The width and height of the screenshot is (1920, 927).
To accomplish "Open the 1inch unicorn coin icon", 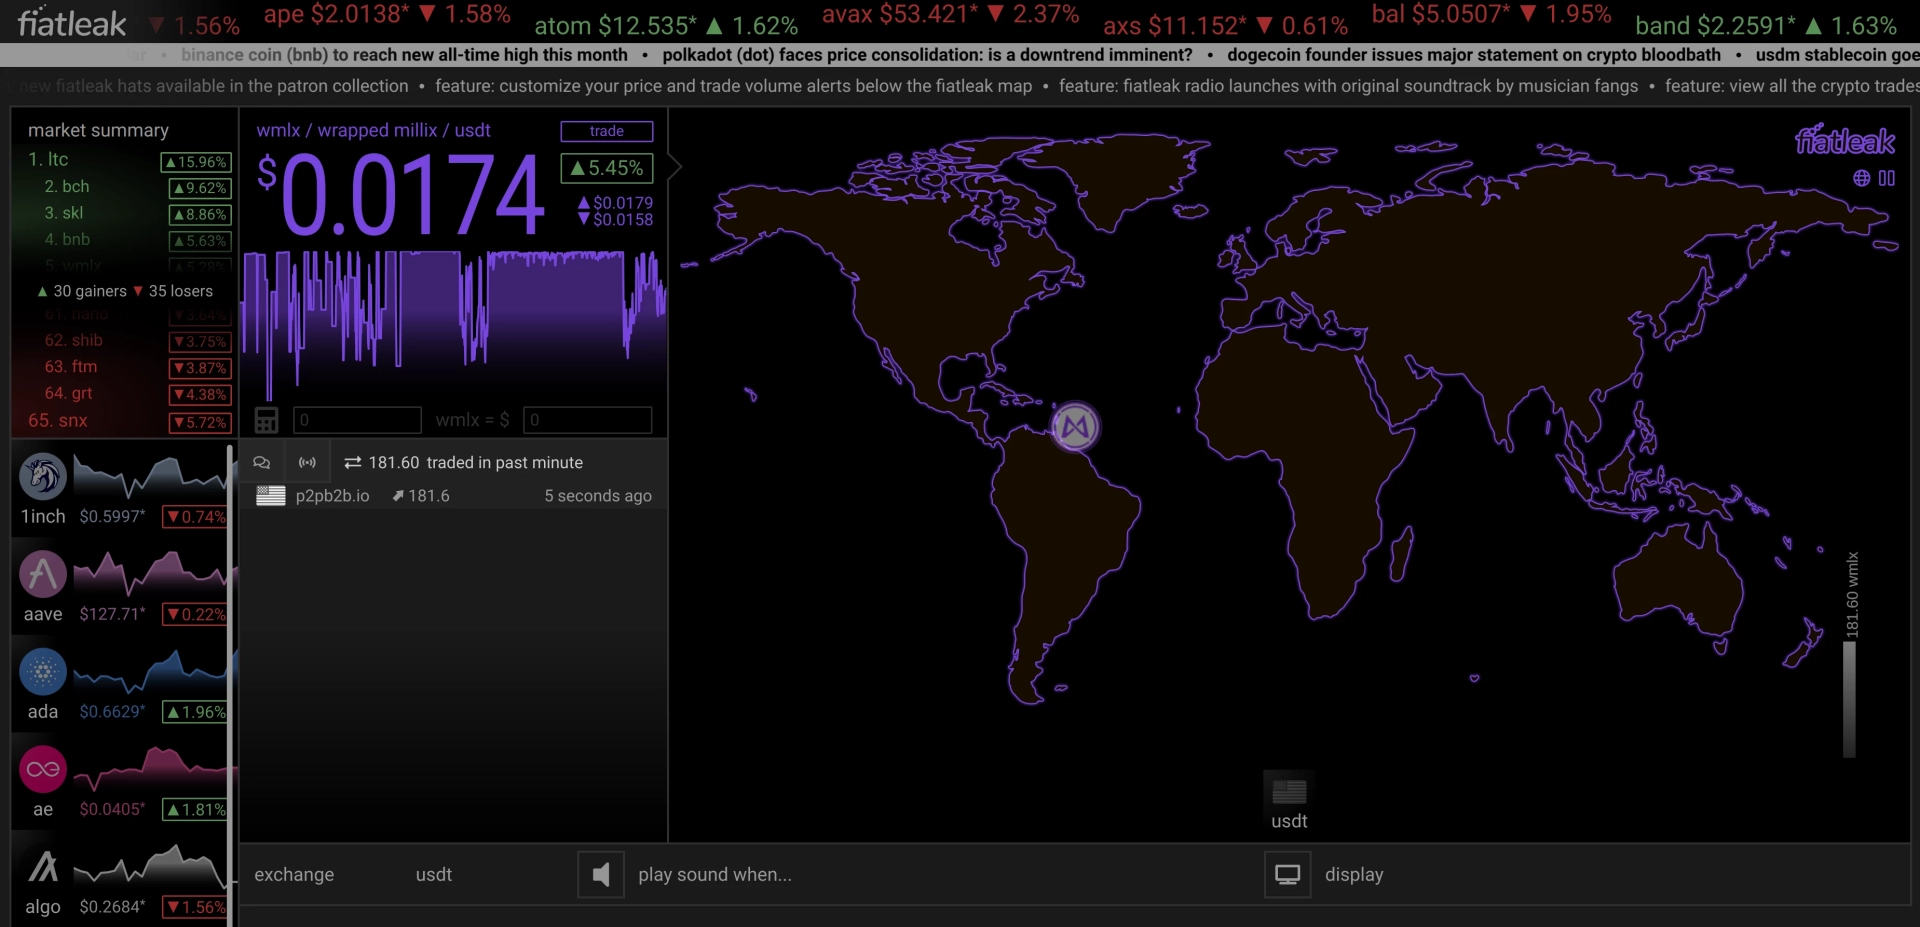I will click(43, 477).
